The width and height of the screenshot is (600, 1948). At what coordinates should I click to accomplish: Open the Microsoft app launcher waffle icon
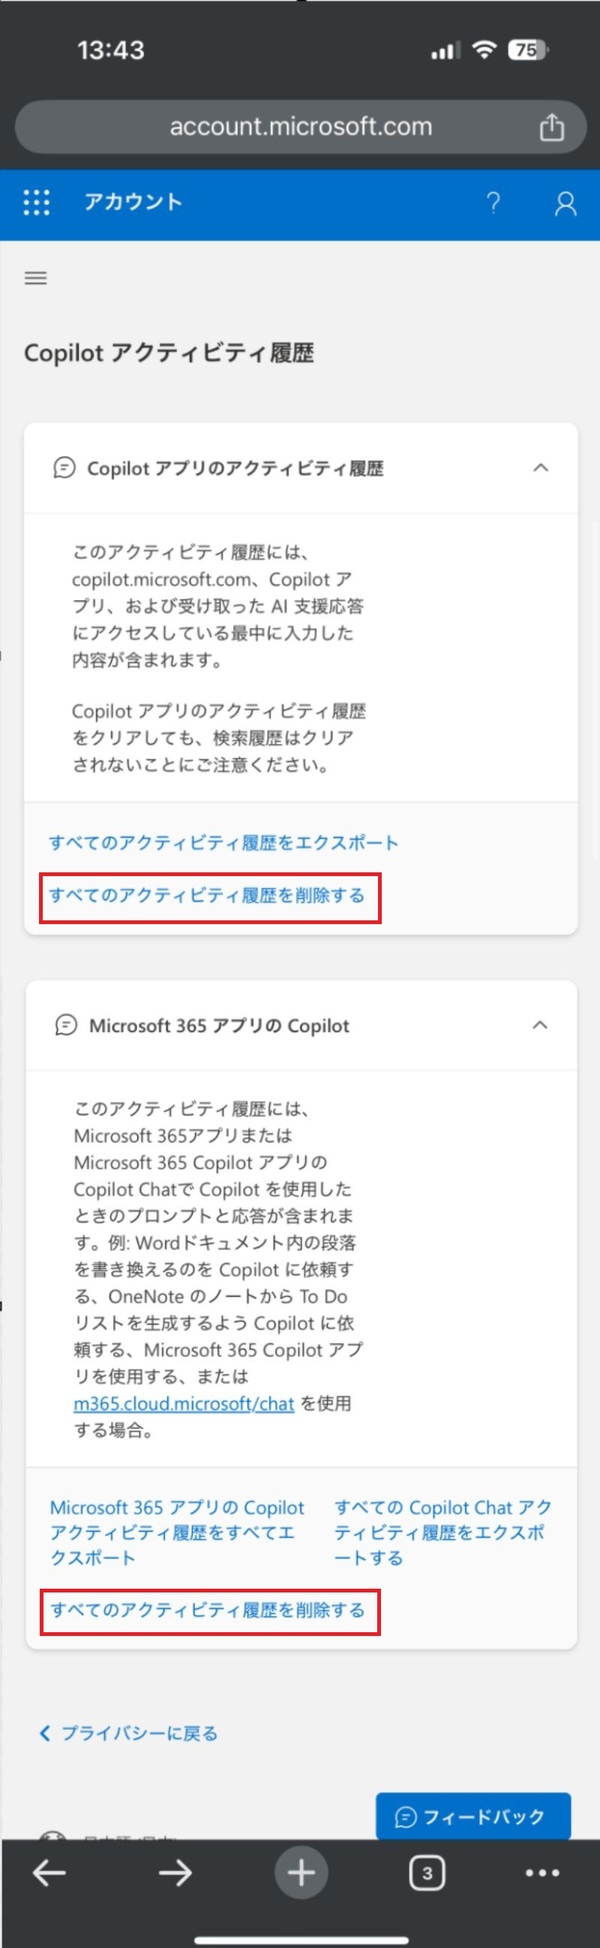pyautogui.click(x=36, y=203)
